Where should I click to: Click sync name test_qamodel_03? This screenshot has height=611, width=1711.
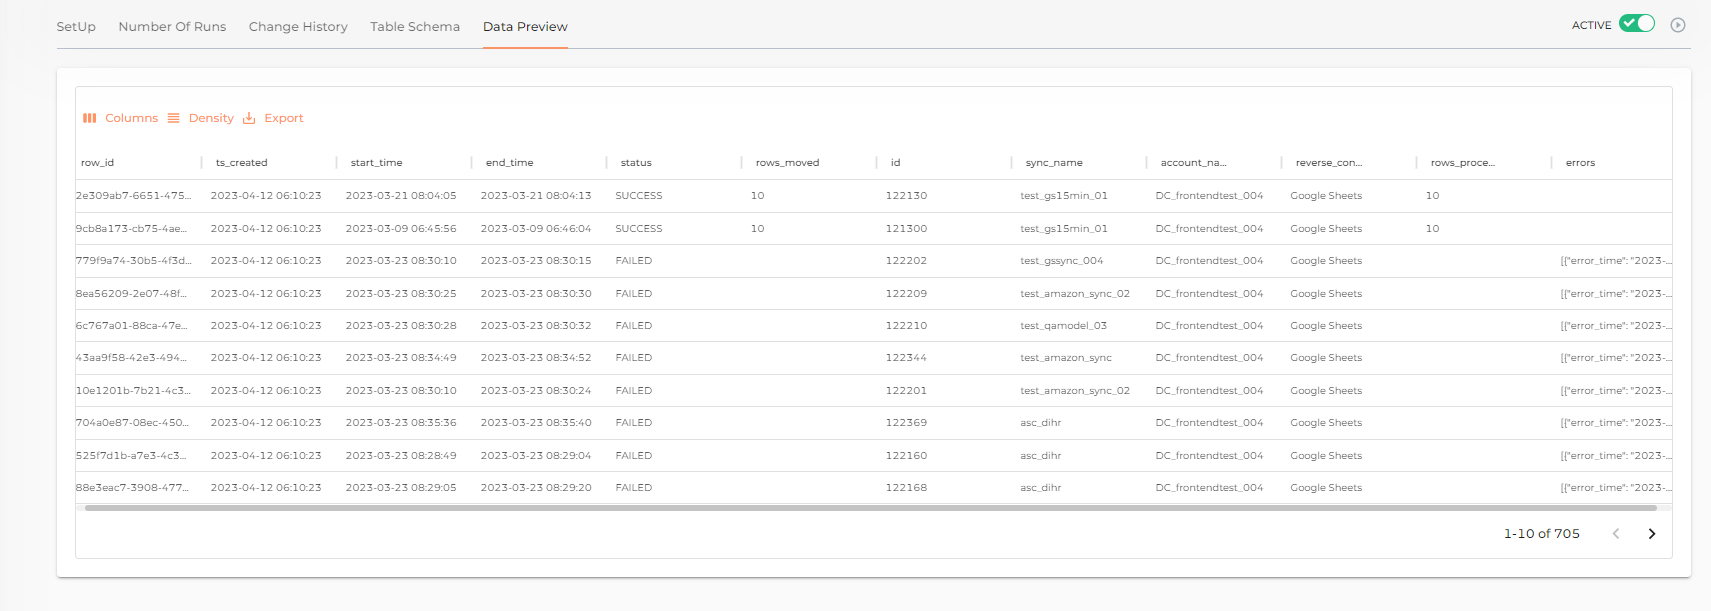point(1063,326)
